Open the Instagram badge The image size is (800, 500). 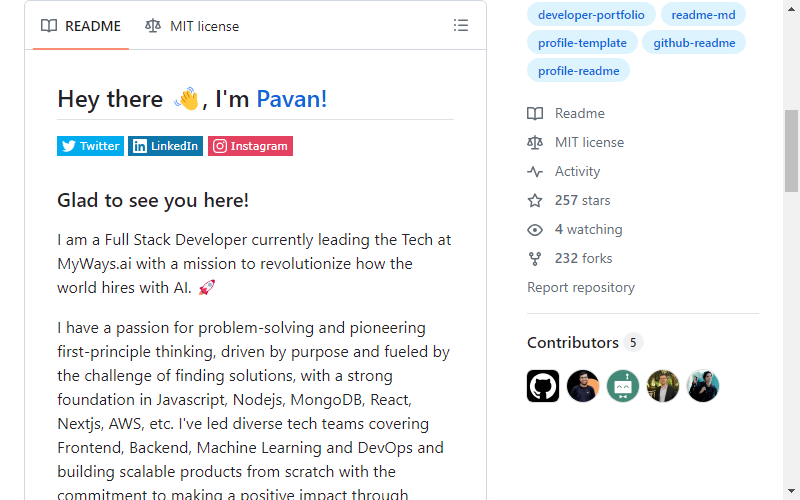click(x=251, y=146)
